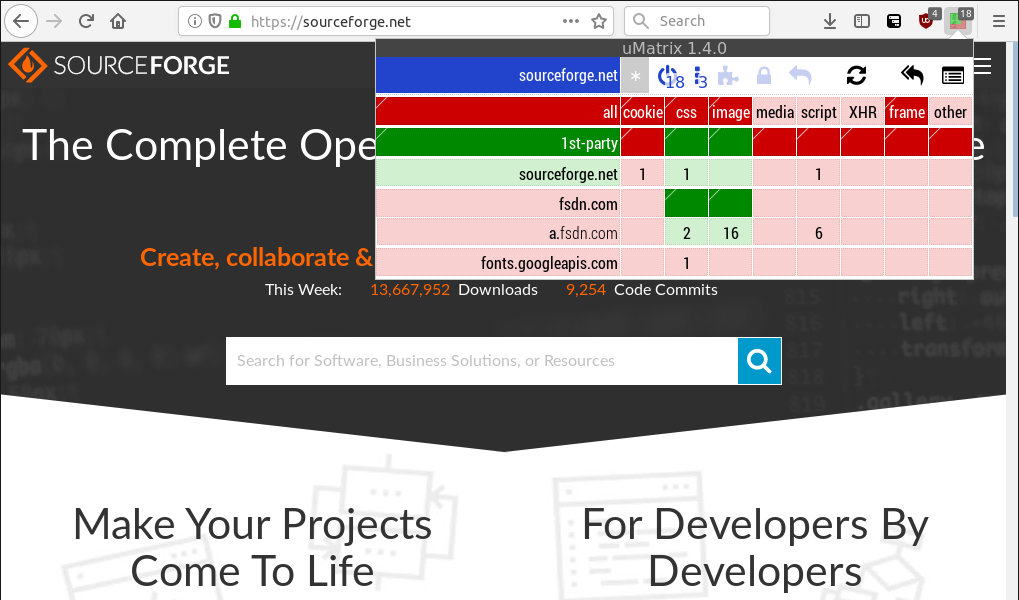Toggle the css cell for fonts.googleapis.com
The height and width of the screenshot is (600, 1019).
(686, 263)
